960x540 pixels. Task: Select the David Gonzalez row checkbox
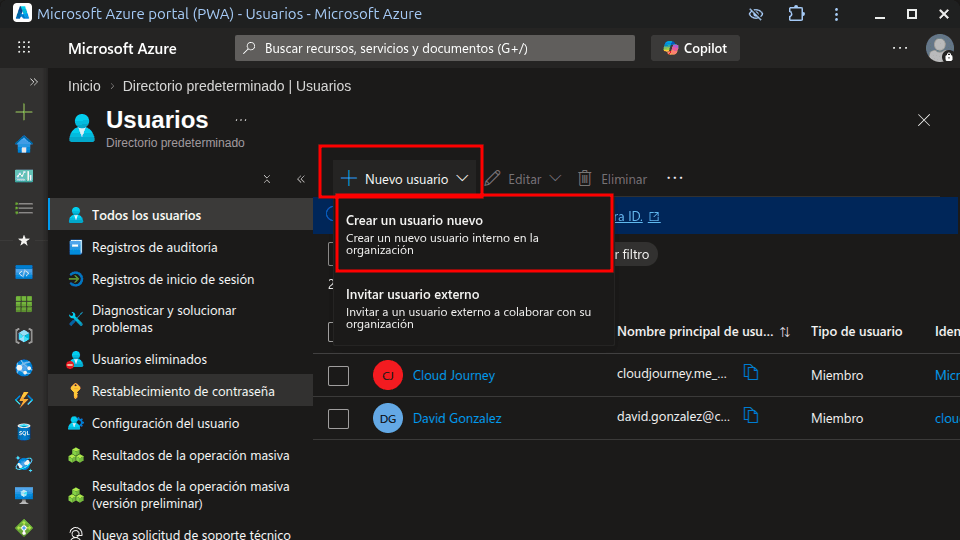click(338, 418)
